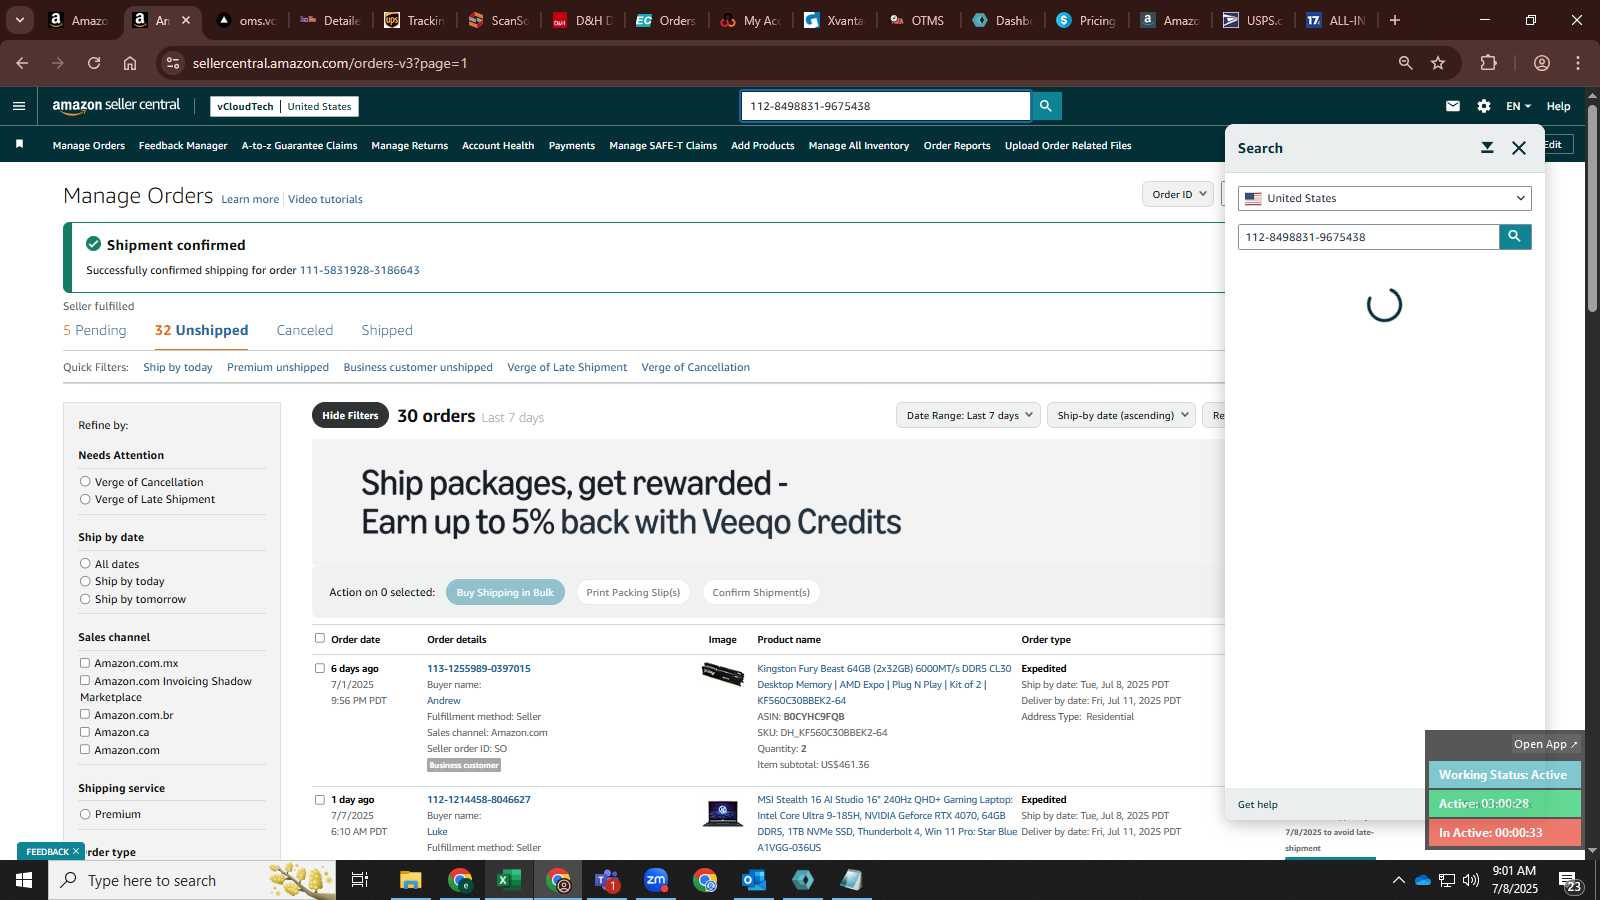Go to browser home page
Viewport: 1600px width, 900px height.
pos(130,63)
